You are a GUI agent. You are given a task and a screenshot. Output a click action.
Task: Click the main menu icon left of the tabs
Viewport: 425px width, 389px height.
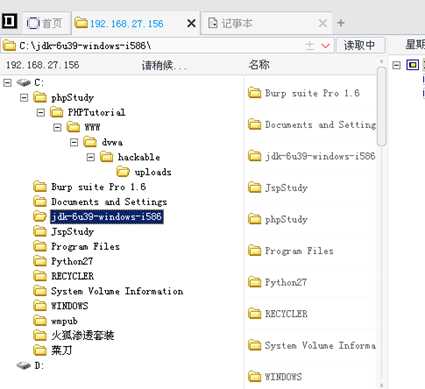click(9, 22)
